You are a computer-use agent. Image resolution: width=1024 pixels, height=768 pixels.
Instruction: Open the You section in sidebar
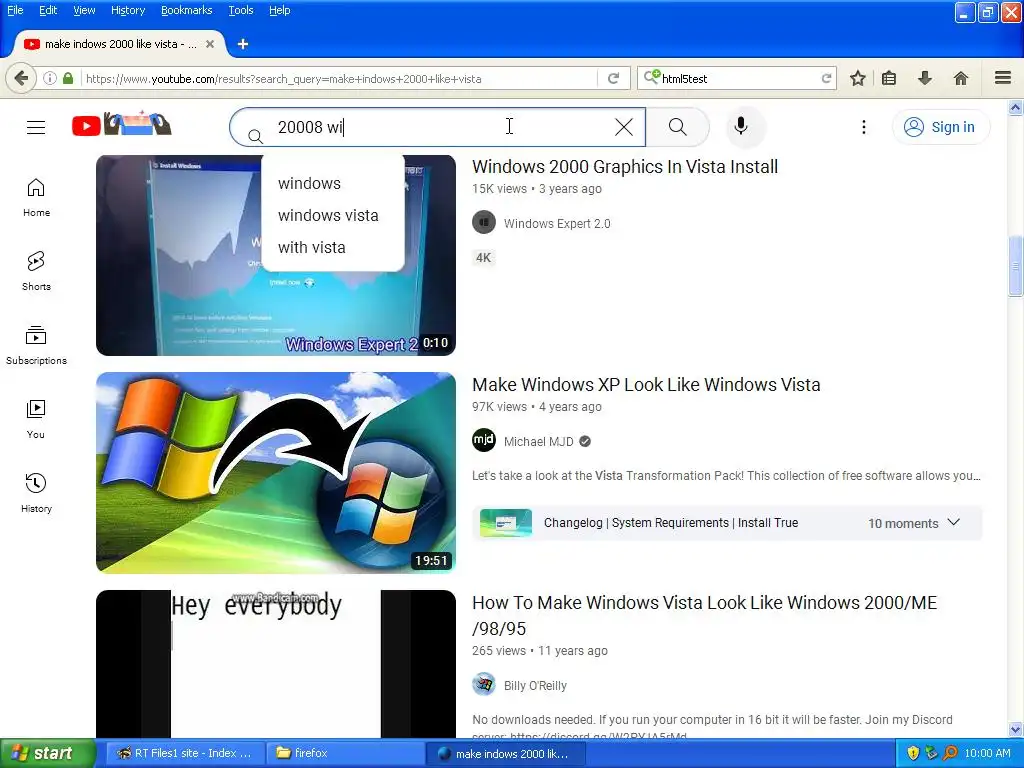point(36,419)
